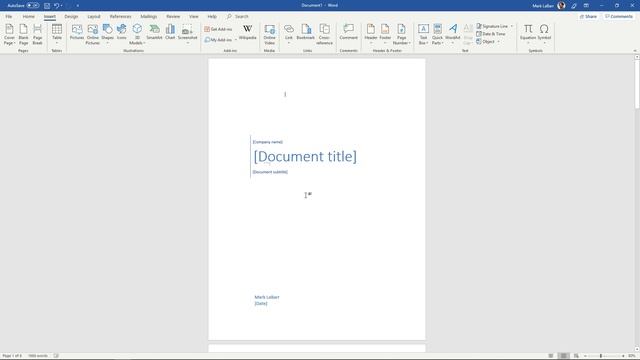Switch to Print Layout view

[x=563, y=356]
